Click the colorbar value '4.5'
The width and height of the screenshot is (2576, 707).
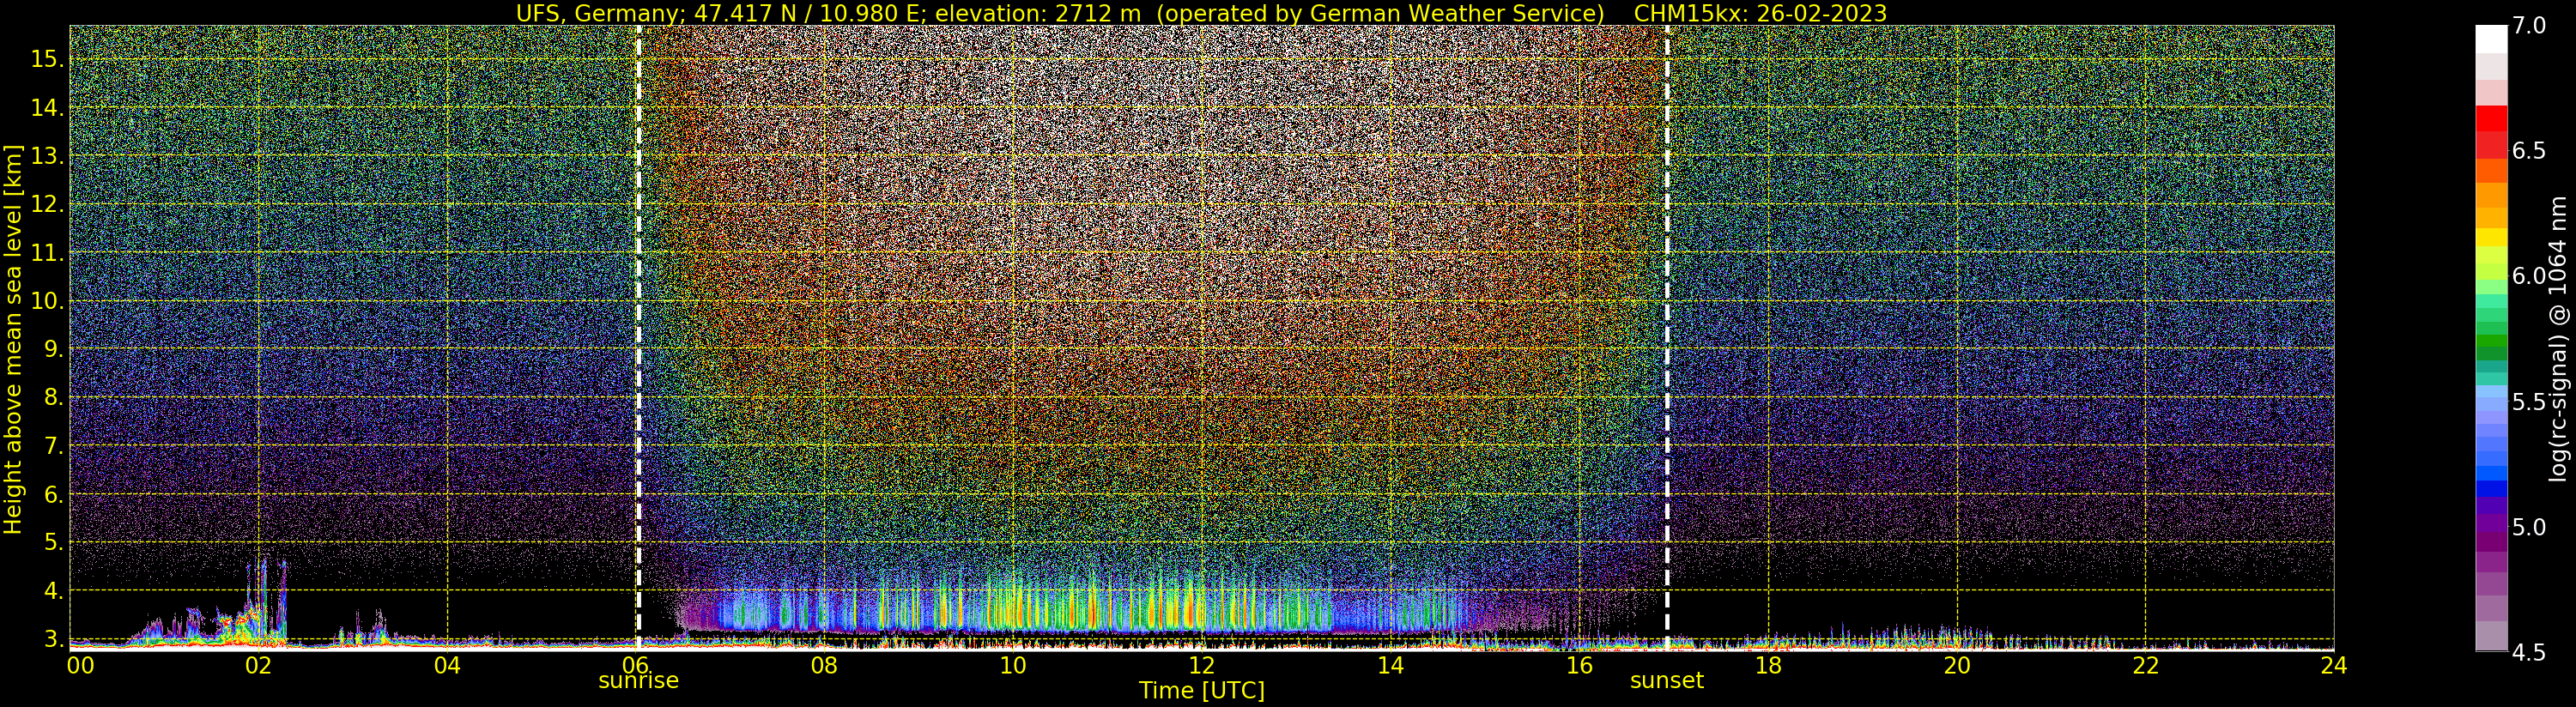(x=2529, y=653)
